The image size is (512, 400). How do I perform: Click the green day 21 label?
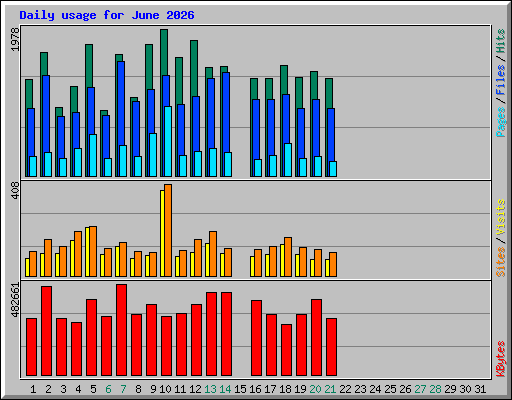pyautogui.click(x=330, y=389)
